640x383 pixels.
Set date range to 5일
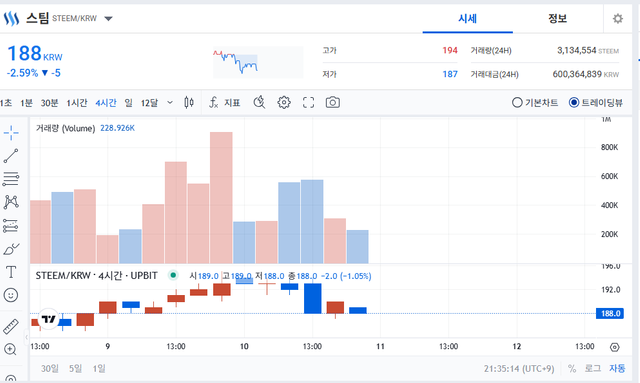[x=76, y=369]
